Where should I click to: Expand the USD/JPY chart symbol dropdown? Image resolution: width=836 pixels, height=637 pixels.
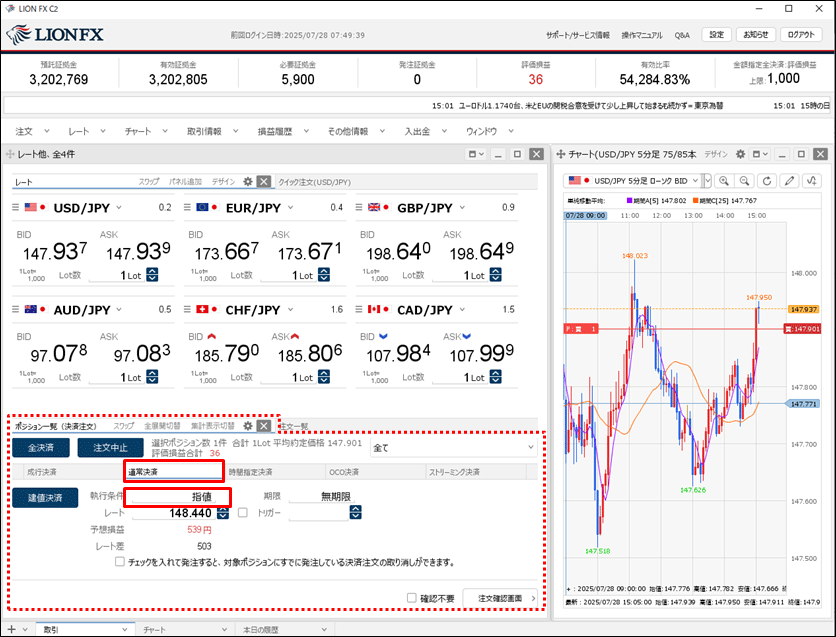tap(707, 181)
